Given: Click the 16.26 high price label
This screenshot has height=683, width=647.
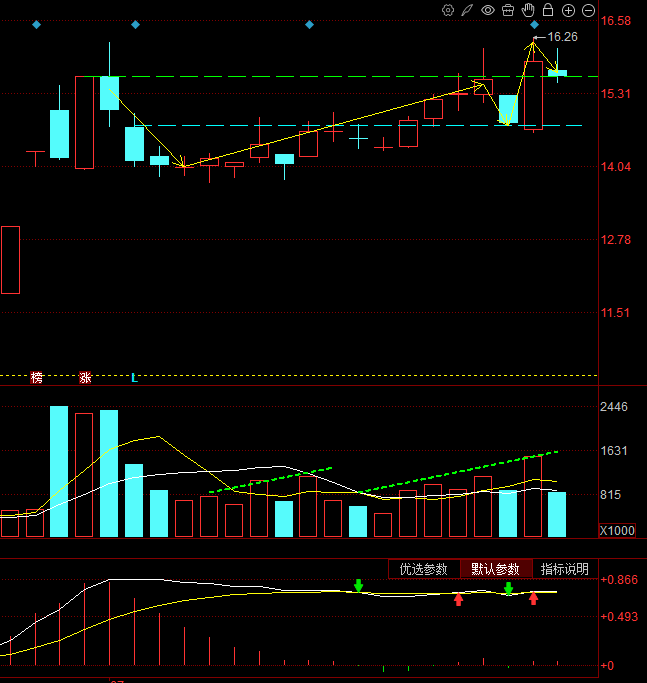Looking at the screenshot, I should (562, 37).
